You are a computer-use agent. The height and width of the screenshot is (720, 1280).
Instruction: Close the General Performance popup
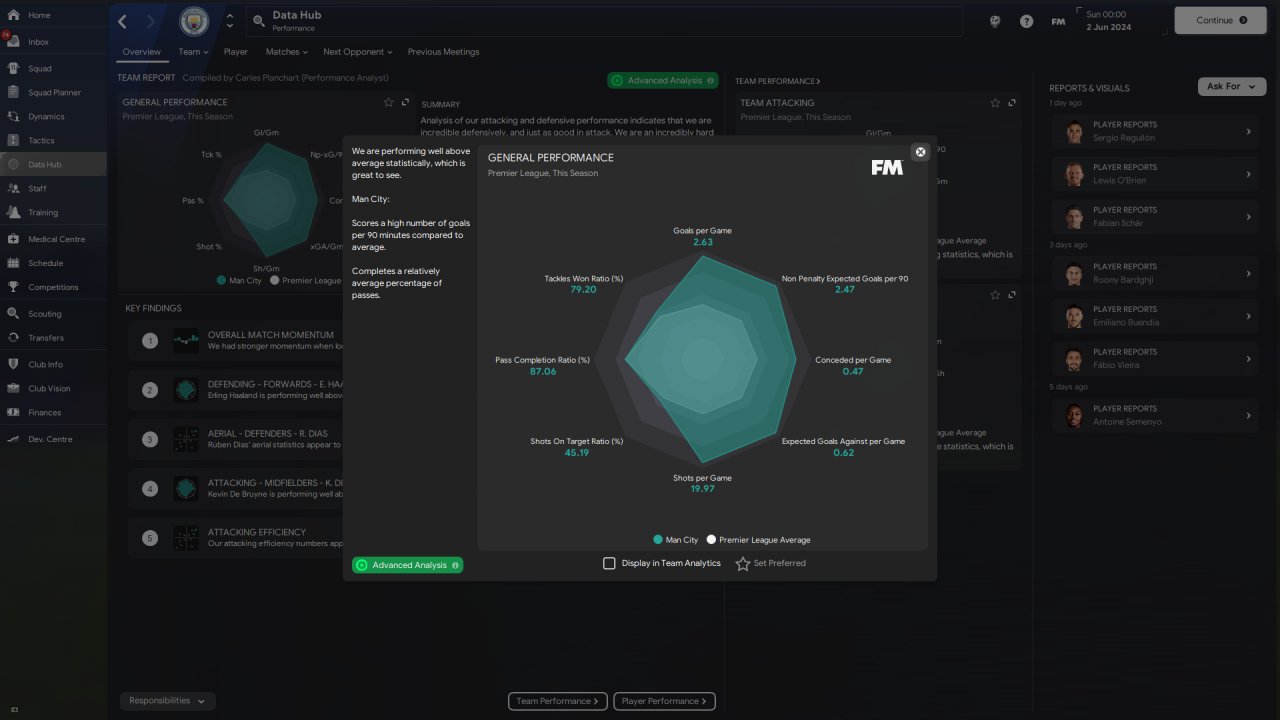click(921, 152)
